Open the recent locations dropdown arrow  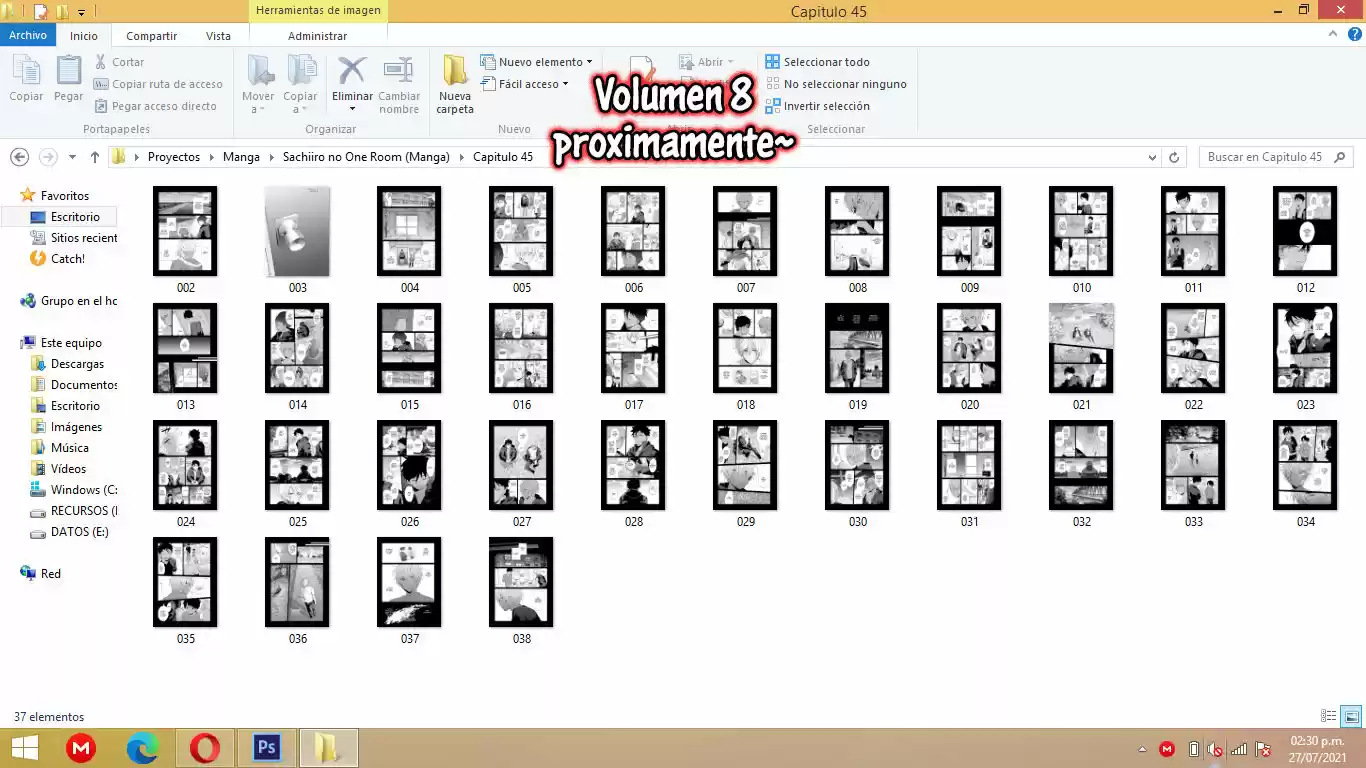point(72,158)
